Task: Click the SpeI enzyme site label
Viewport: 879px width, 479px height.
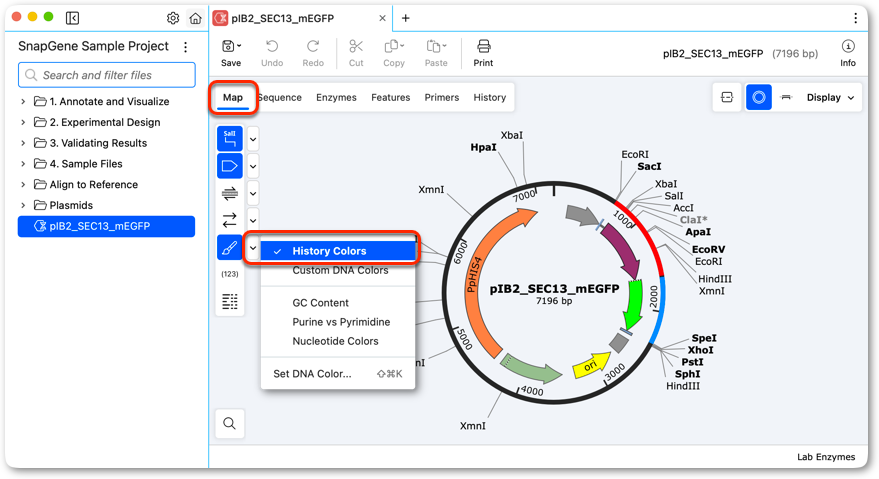Action: [704, 338]
